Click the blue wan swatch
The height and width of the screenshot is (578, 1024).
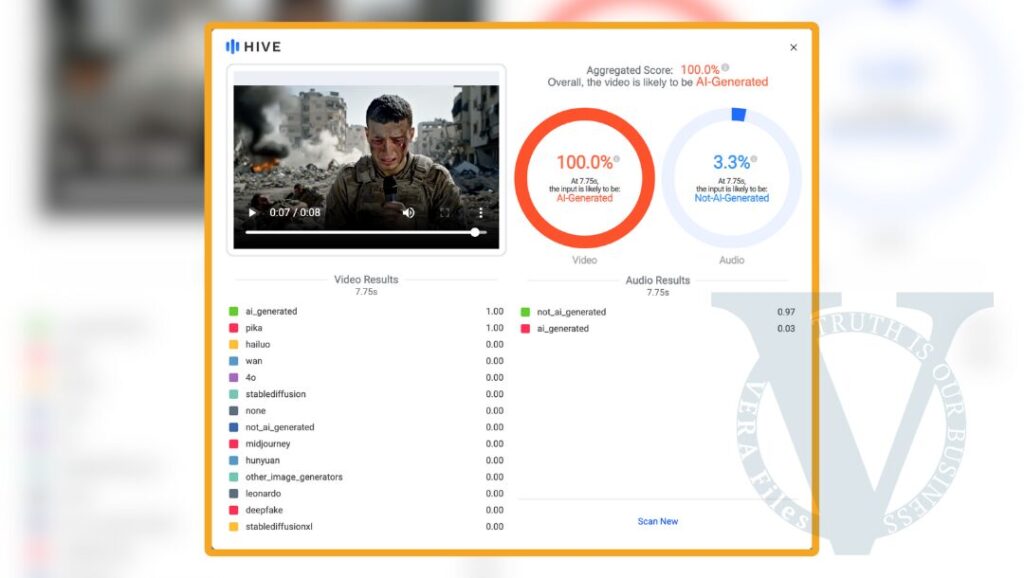click(x=233, y=361)
